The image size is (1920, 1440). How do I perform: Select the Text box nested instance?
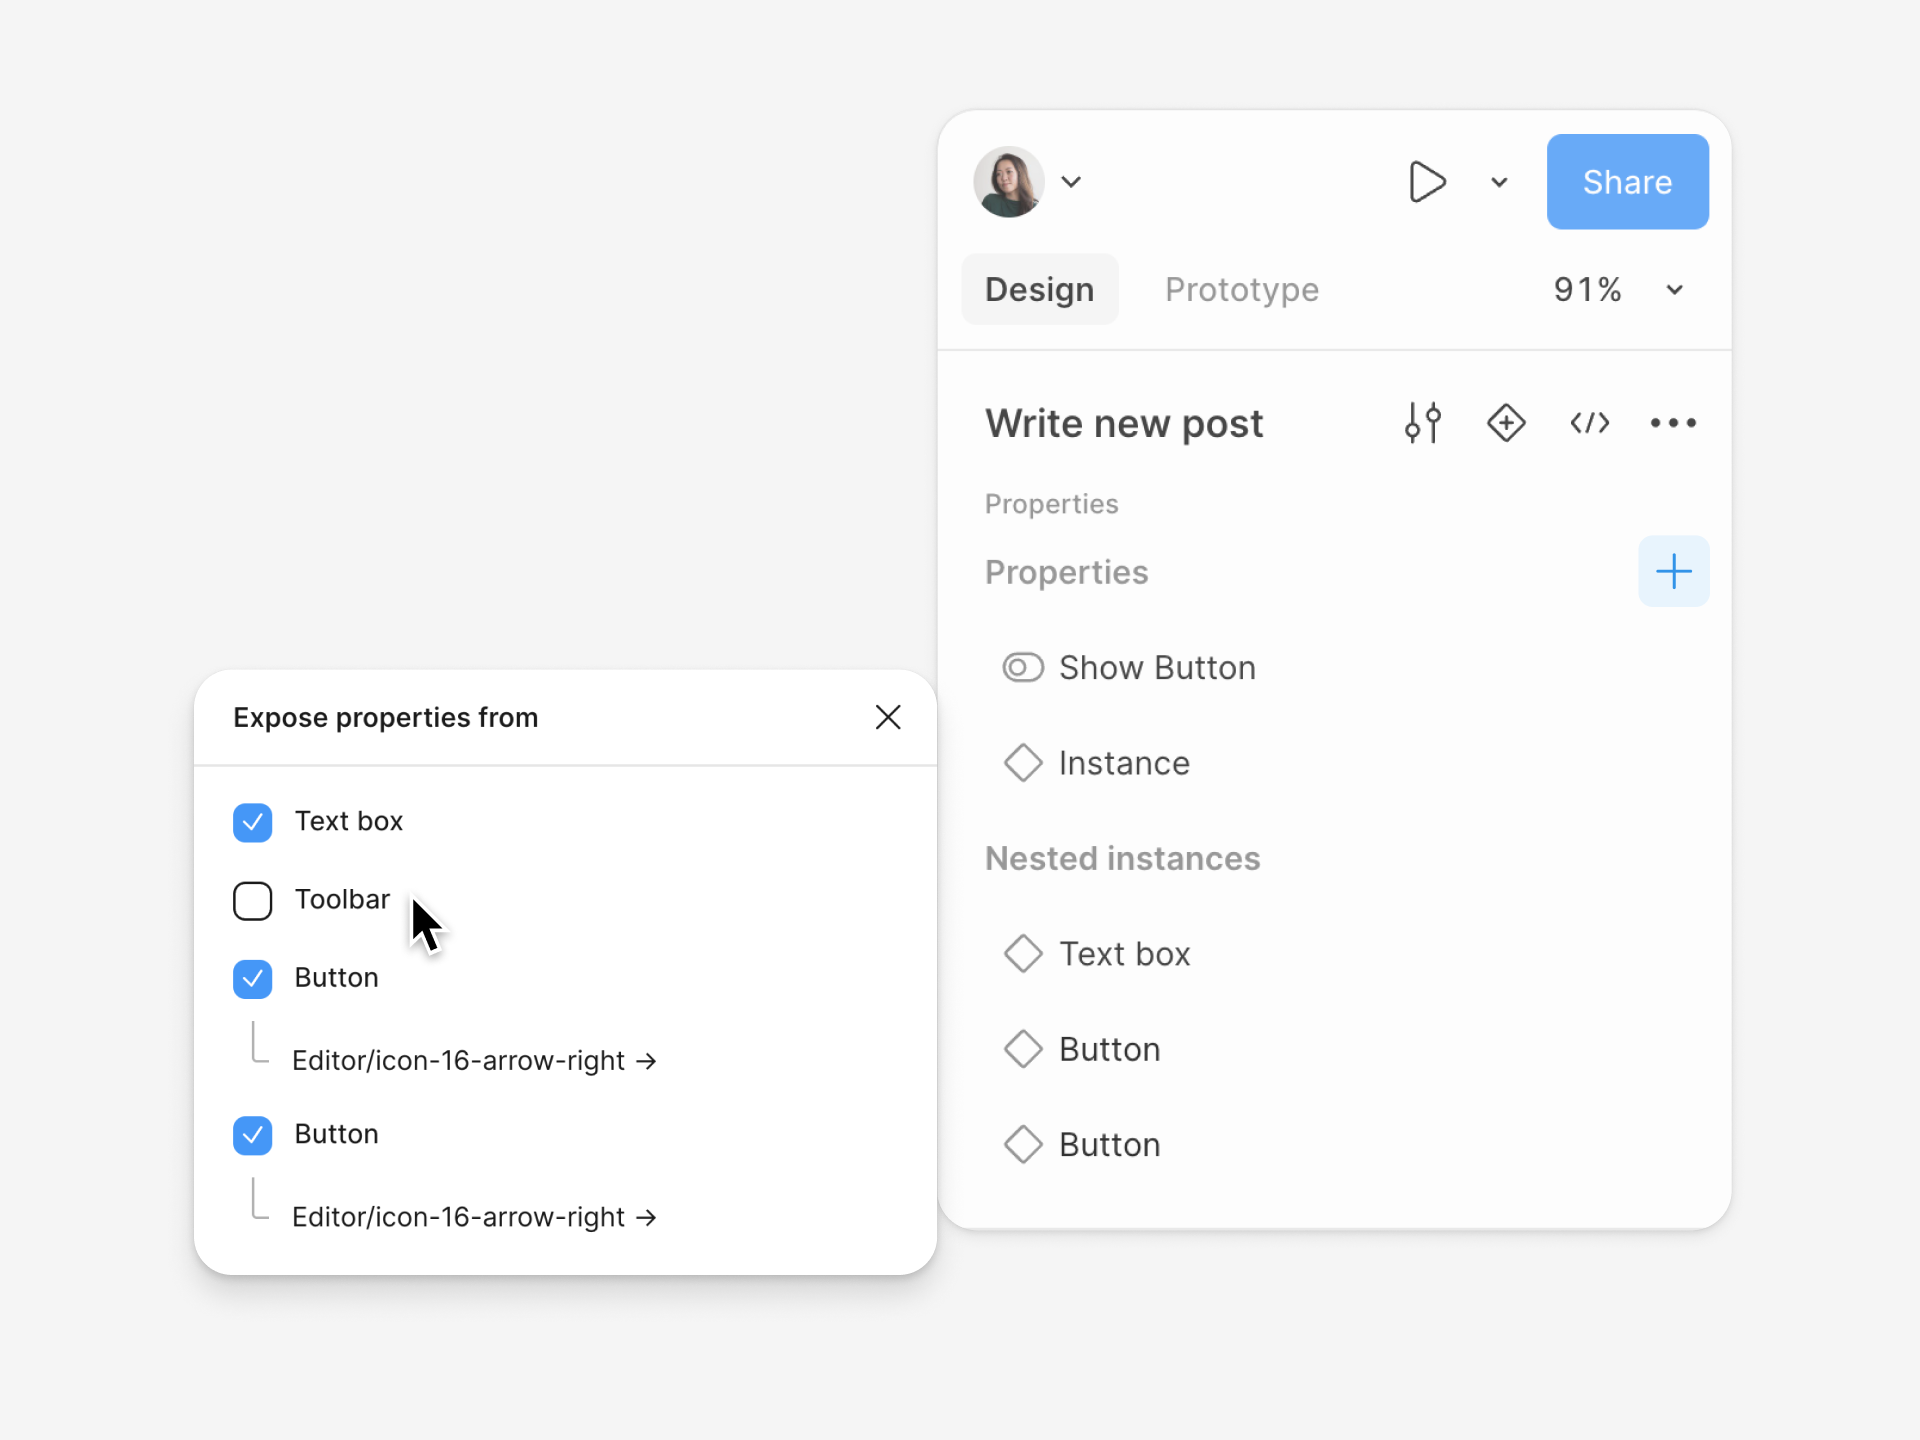1124,954
